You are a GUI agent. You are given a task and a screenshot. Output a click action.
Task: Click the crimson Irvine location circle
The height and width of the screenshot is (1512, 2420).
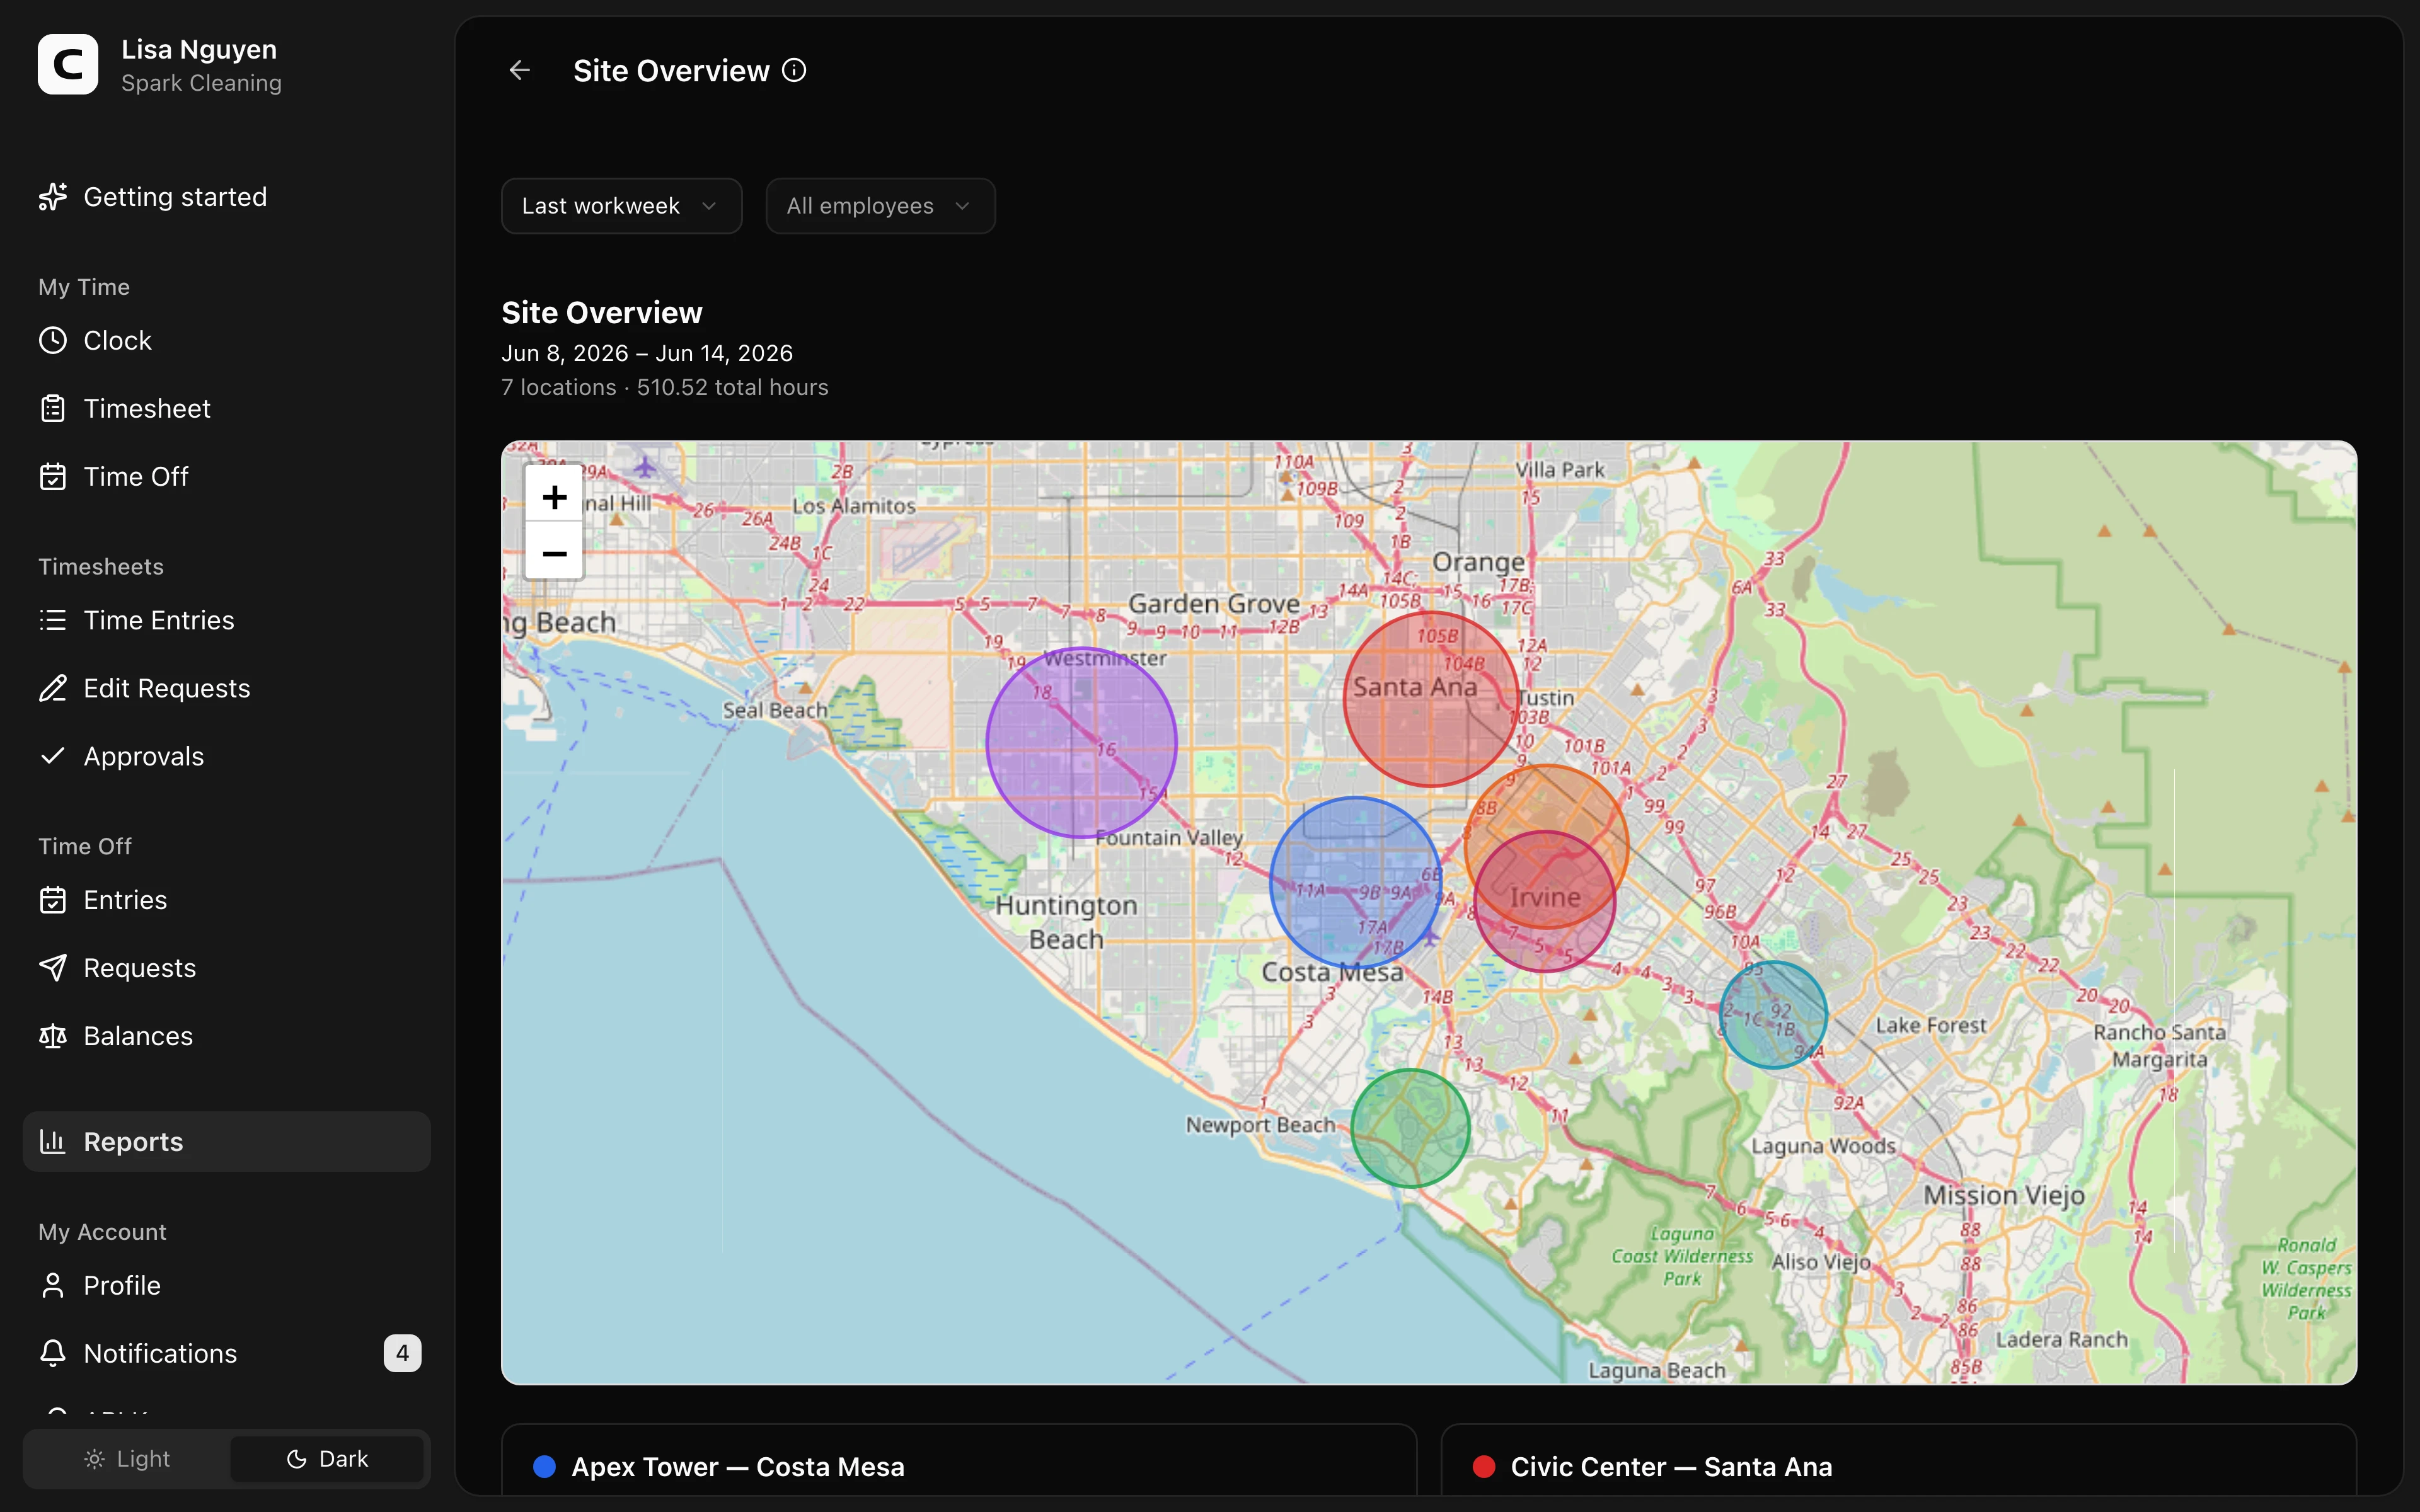click(1545, 902)
